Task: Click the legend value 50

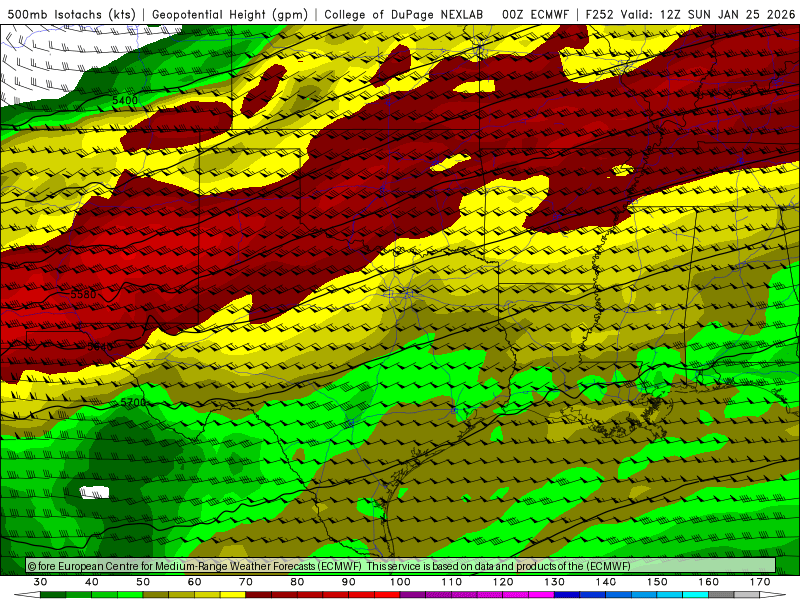Action: (x=143, y=582)
